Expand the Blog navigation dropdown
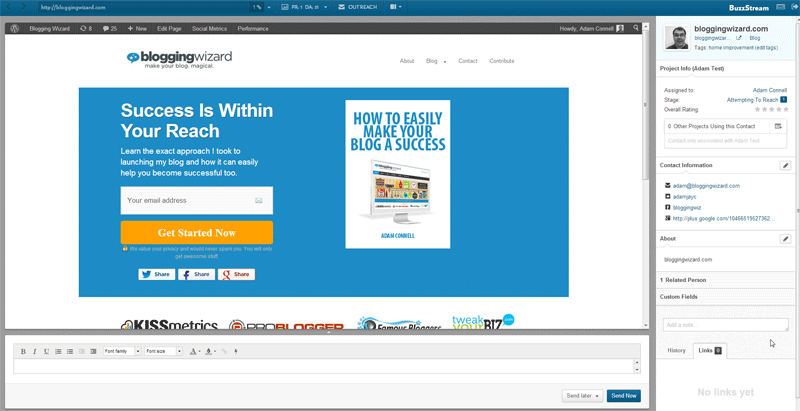Screen dimensions: 800x411 click(x=436, y=61)
